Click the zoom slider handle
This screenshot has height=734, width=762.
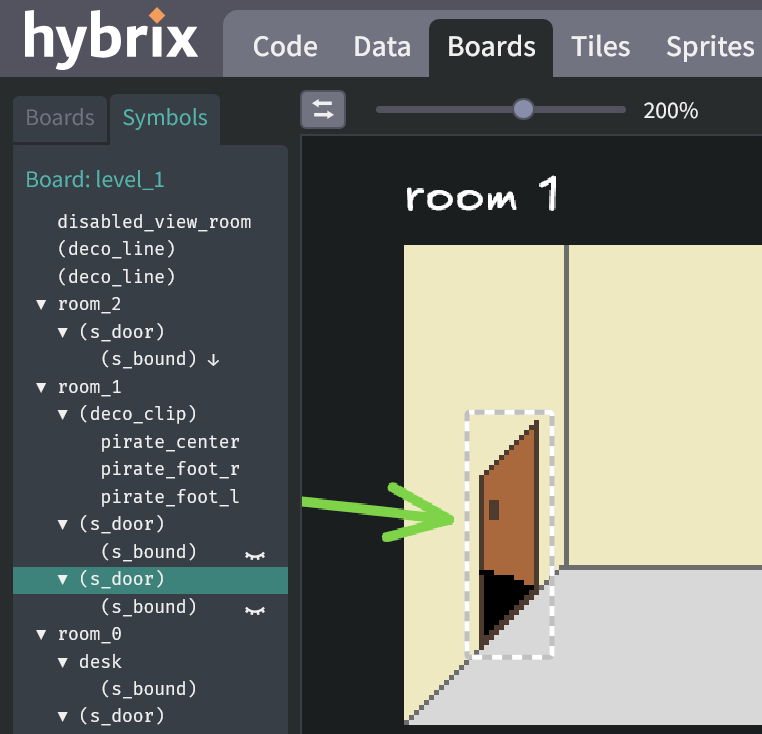tap(523, 109)
